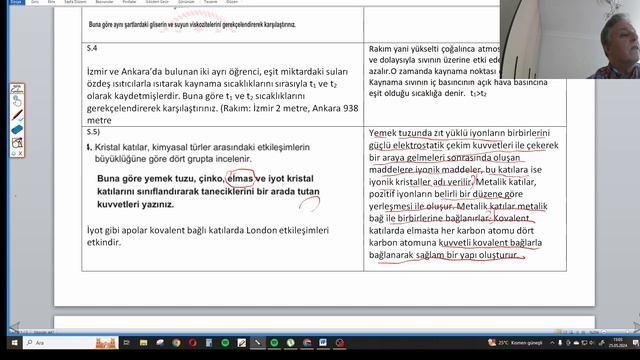Open settings gear in the floating ink toolbar
640x360 pixels.
click(x=13, y=153)
